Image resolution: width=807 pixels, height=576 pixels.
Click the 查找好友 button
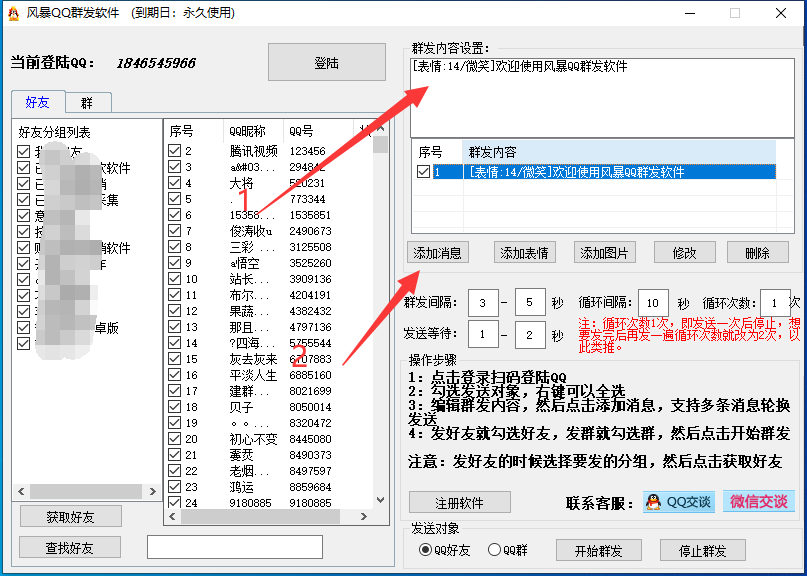pos(70,547)
